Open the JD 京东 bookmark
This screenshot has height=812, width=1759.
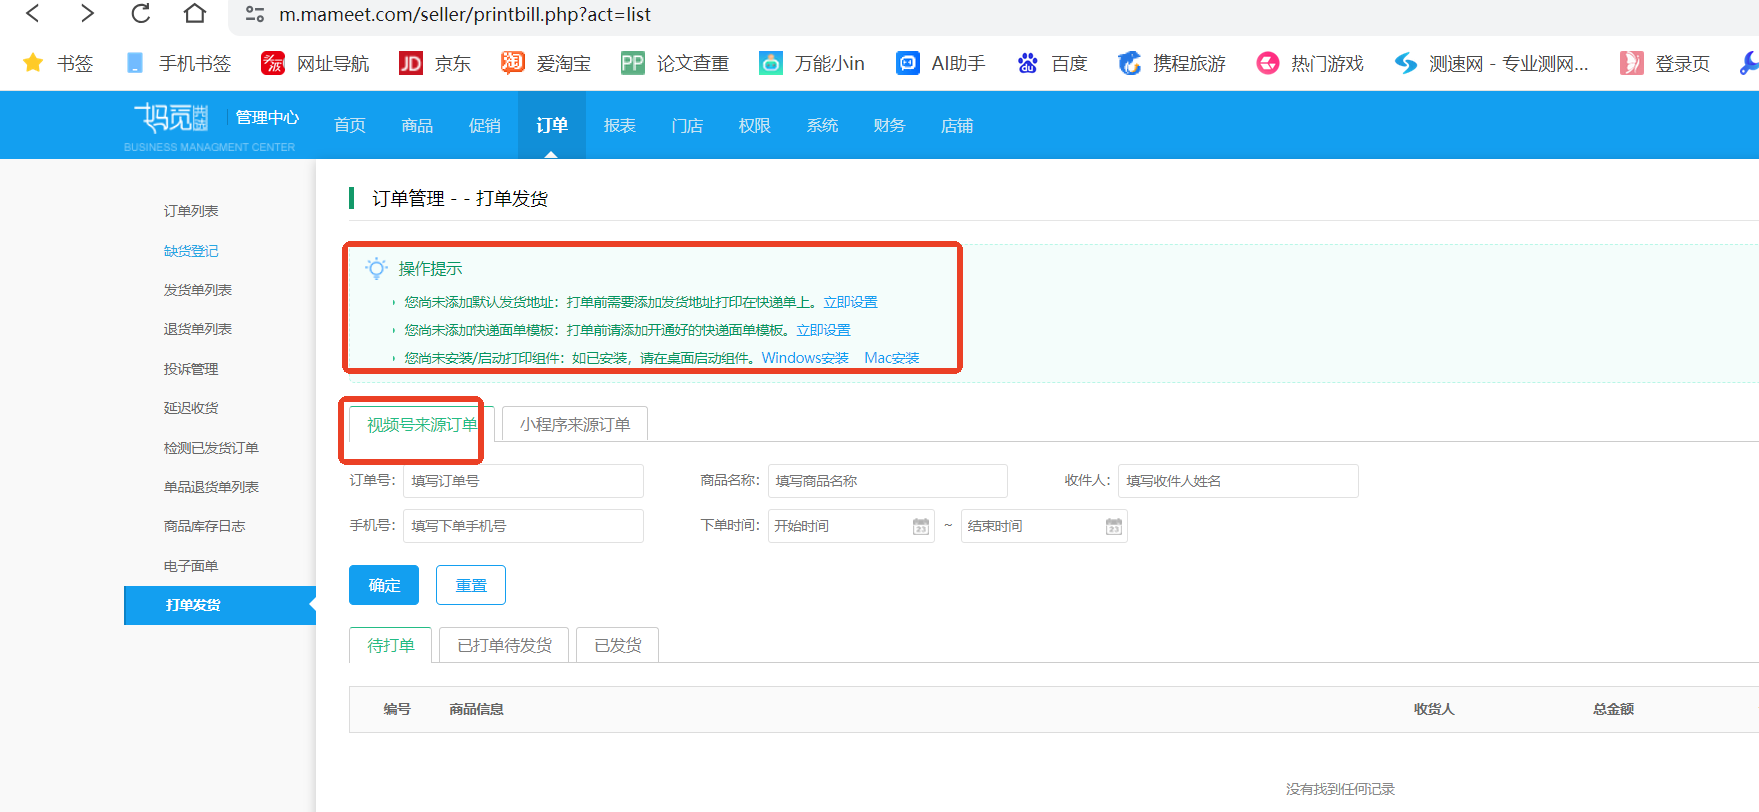coord(435,64)
